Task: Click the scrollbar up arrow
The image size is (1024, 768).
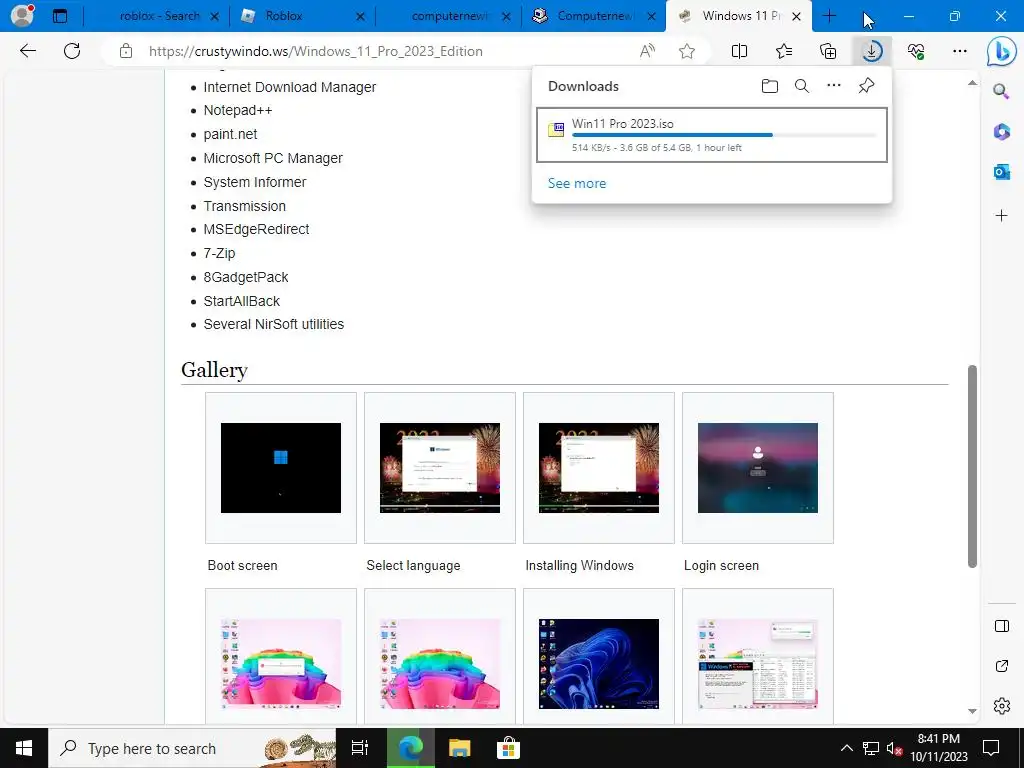Action: (972, 83)
